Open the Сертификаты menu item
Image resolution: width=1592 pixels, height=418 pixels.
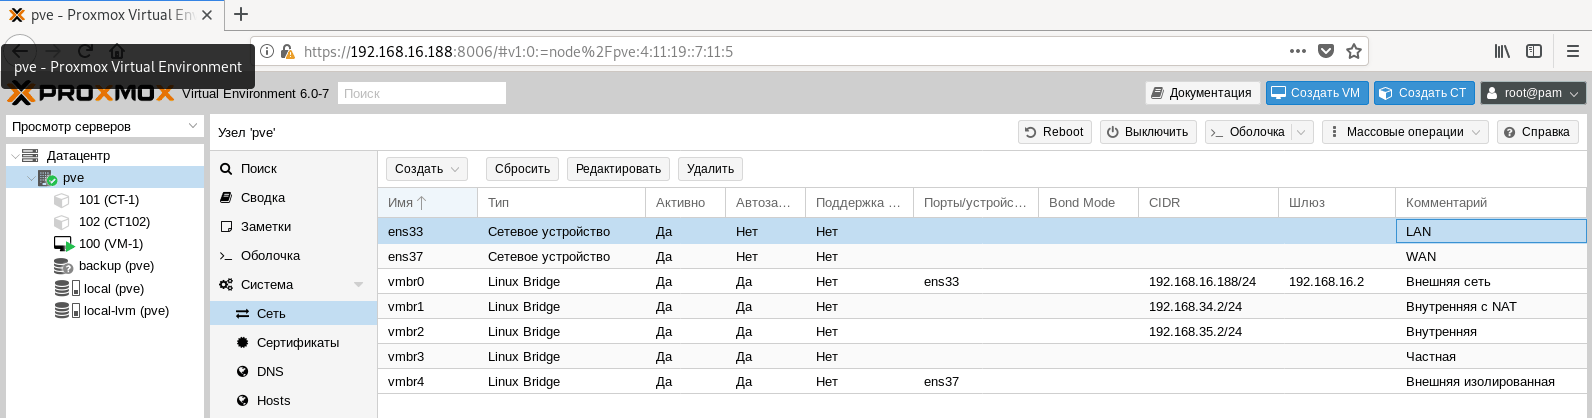297,343
